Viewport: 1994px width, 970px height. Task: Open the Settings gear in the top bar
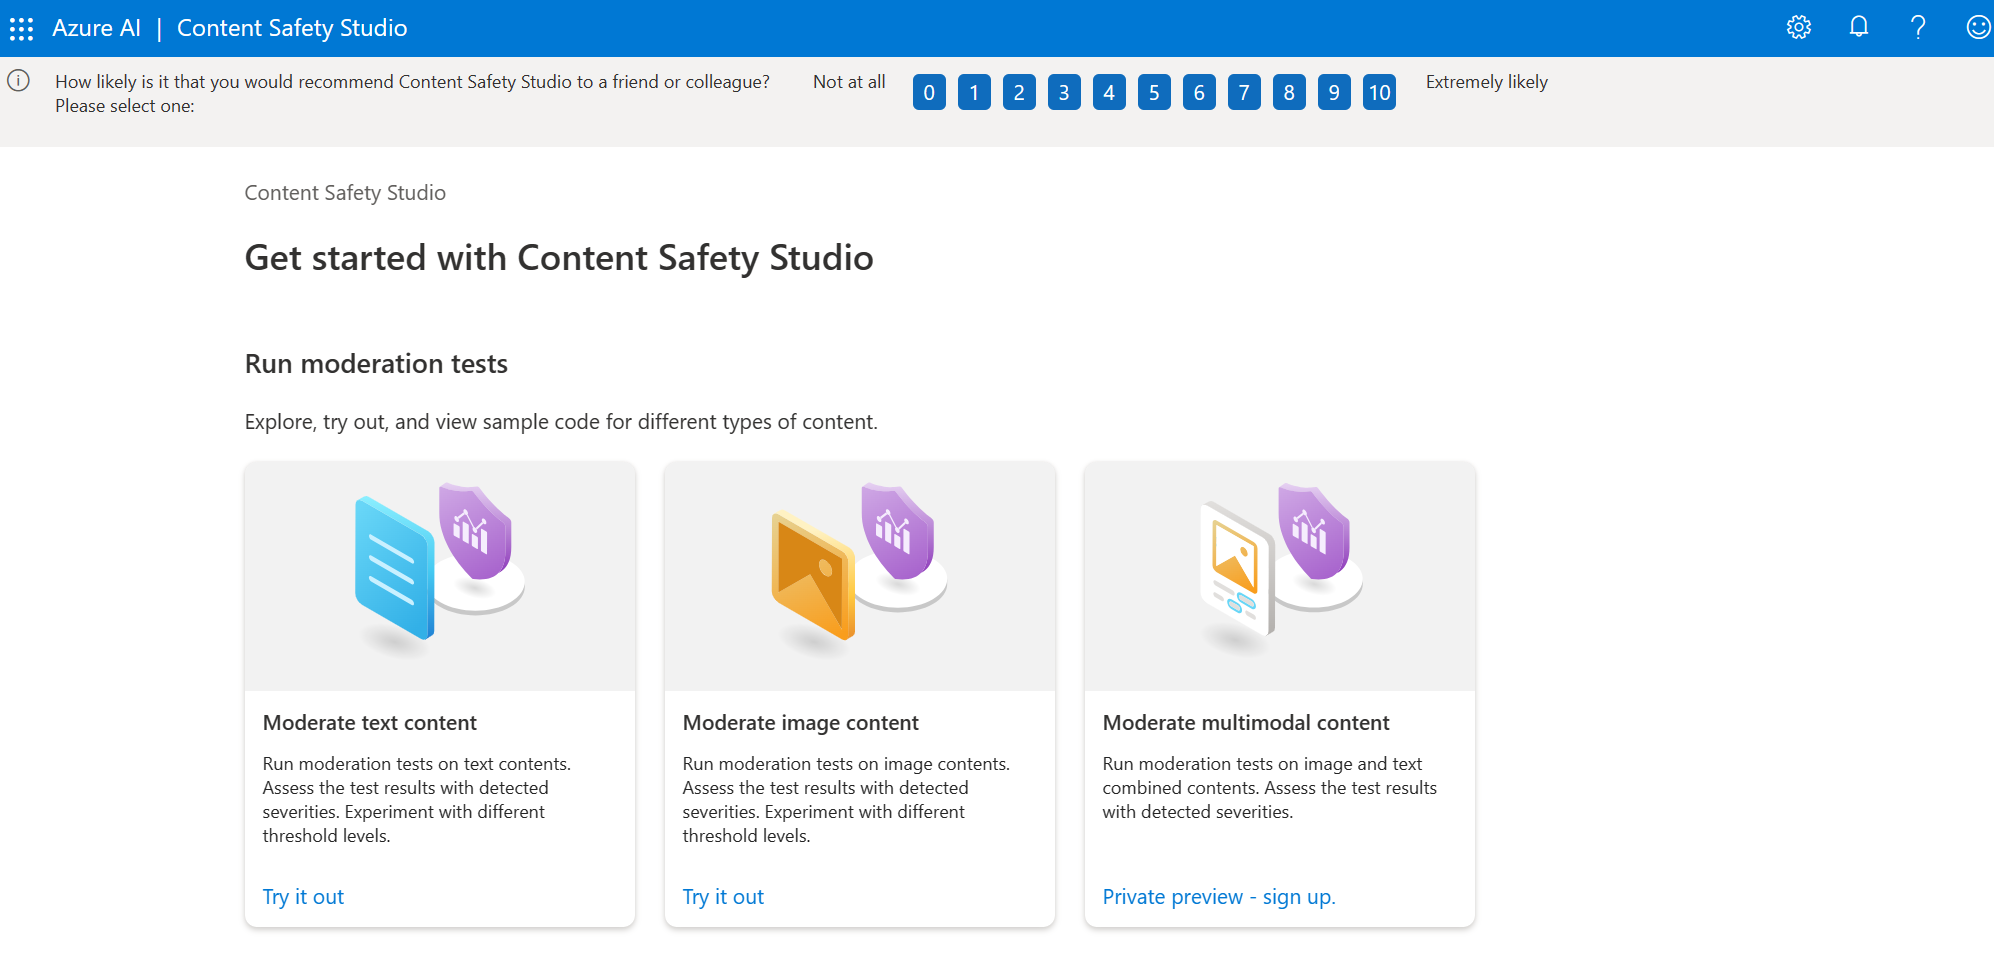click(1798, 27)
